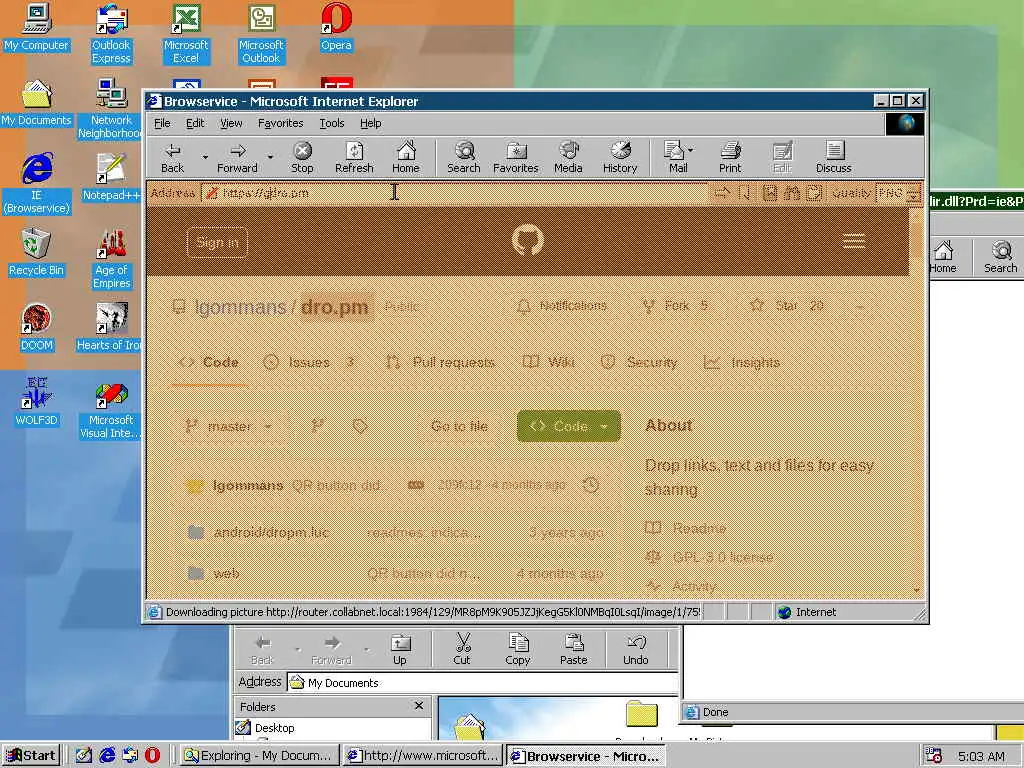Open the Forward button history dropdown arrow
1024x768 pixels.
pos(270,157)
